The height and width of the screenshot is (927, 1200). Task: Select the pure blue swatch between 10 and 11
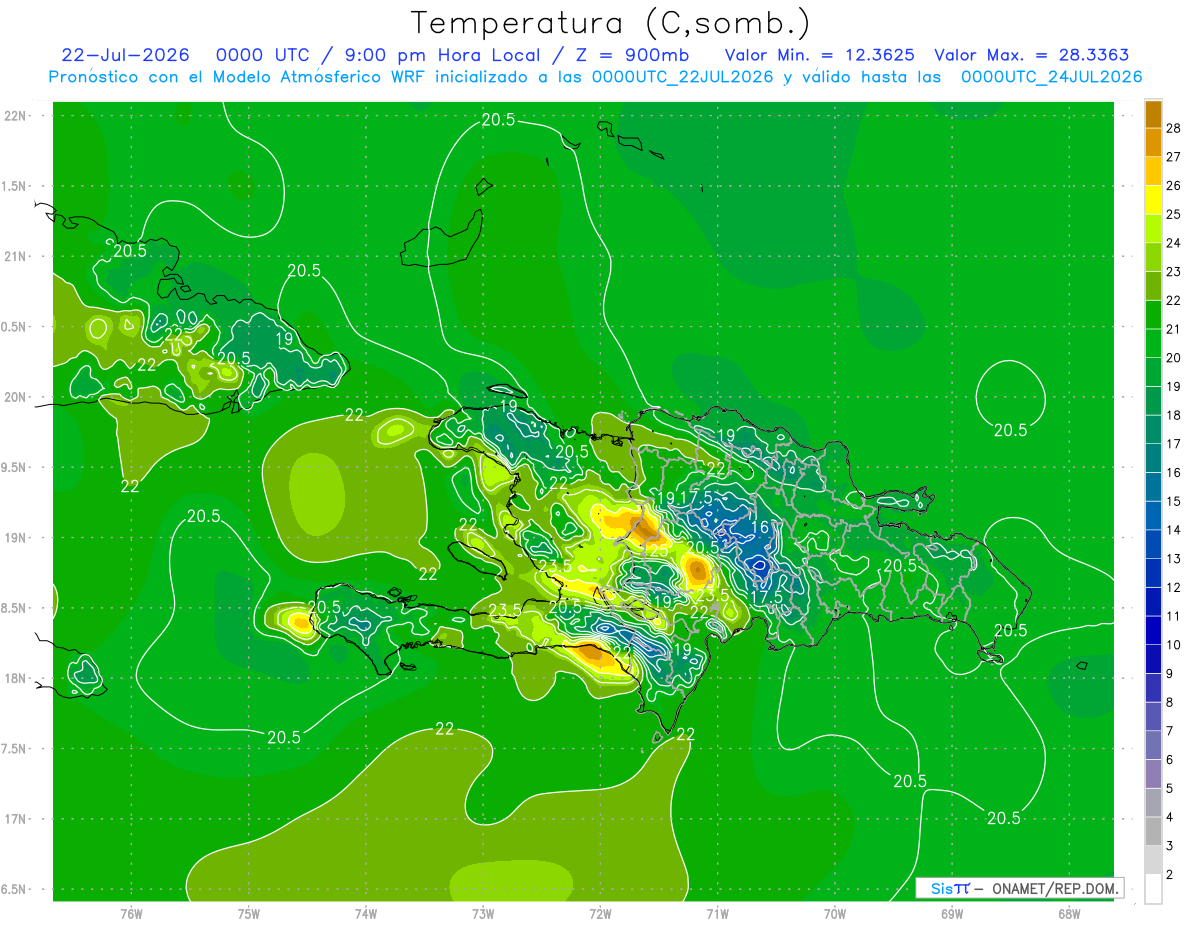coord(1153,631)
